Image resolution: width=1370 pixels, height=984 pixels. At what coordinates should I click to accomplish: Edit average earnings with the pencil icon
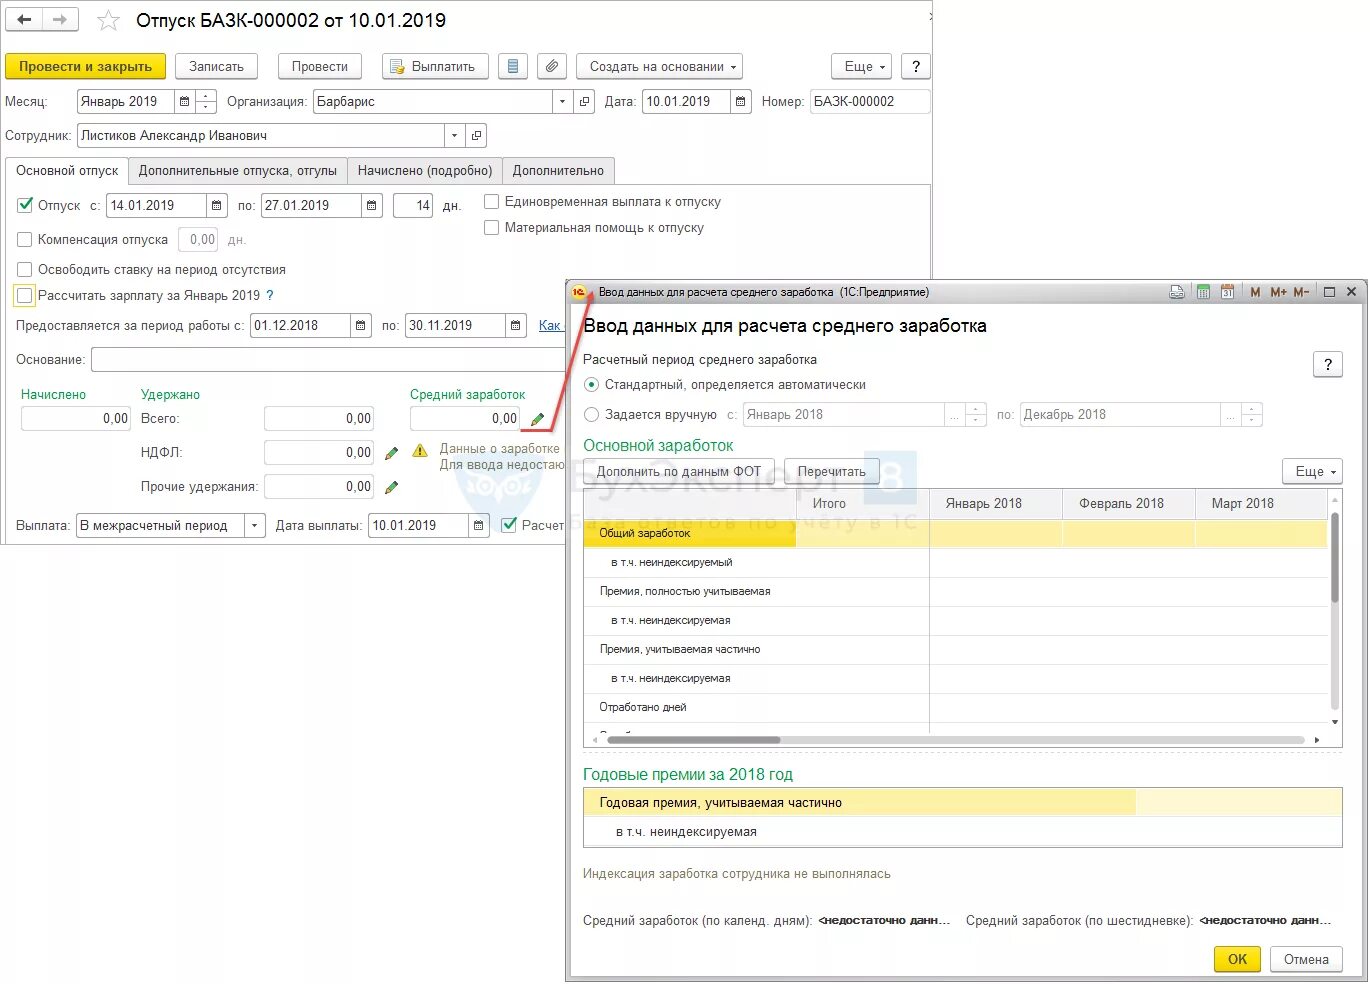(x=537, y=419)
